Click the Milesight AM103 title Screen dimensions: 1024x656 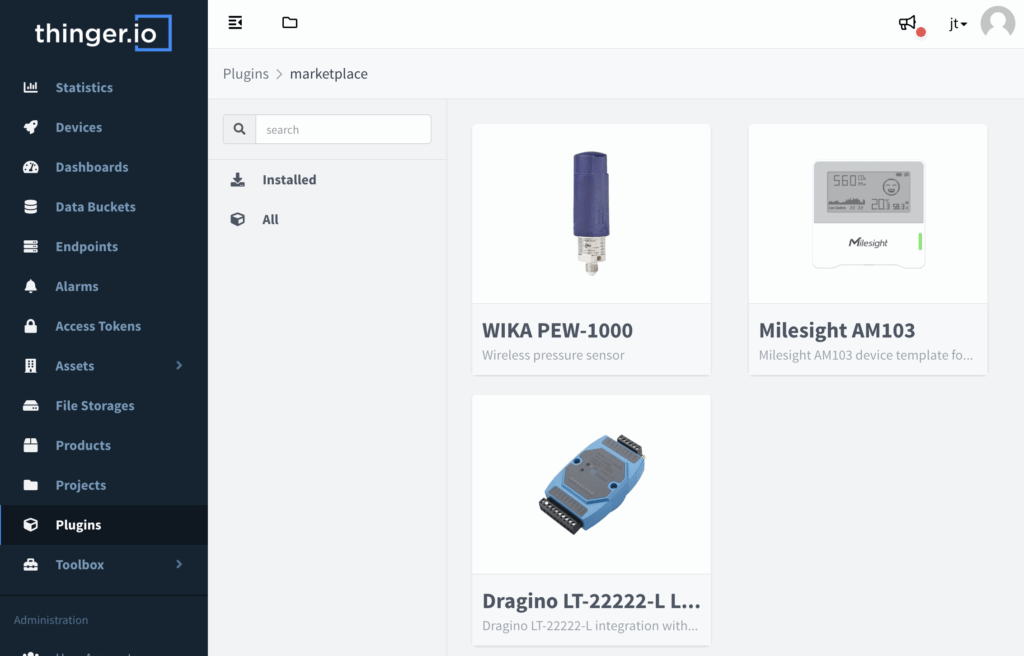pos(837,331)
